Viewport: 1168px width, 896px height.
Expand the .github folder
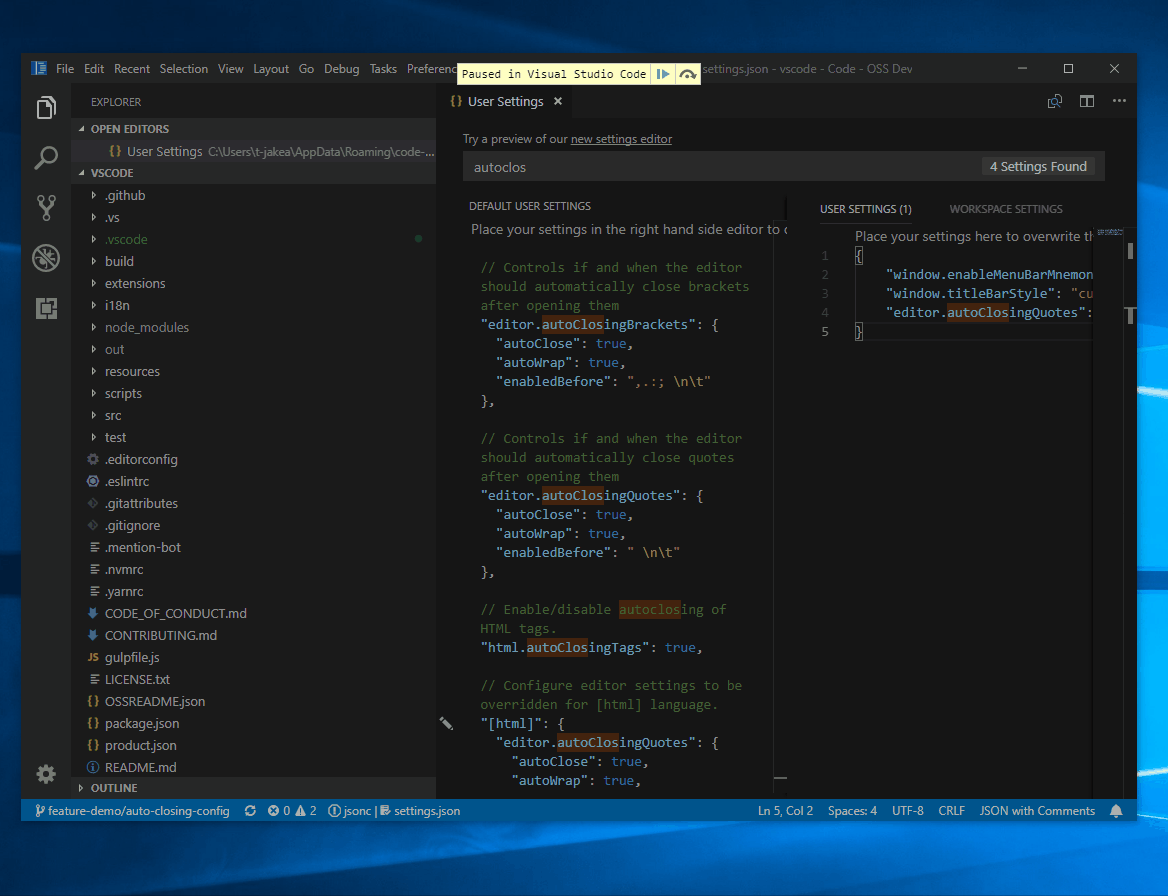pos(253,195)
